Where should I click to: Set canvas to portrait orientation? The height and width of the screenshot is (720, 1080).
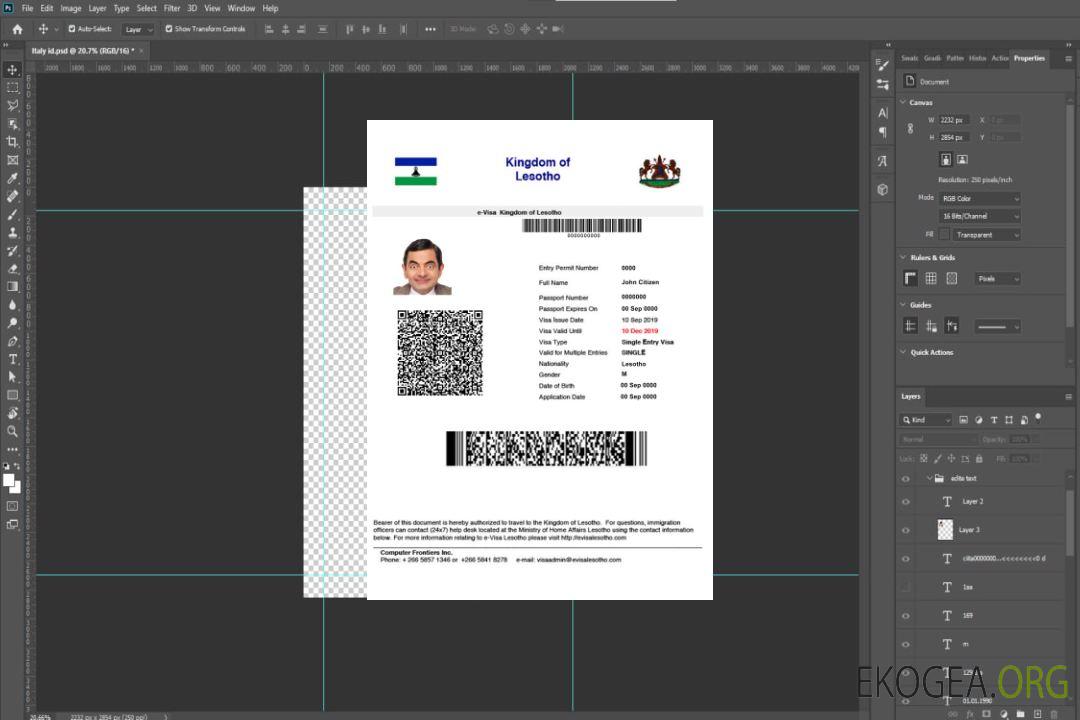coord(946,159)
